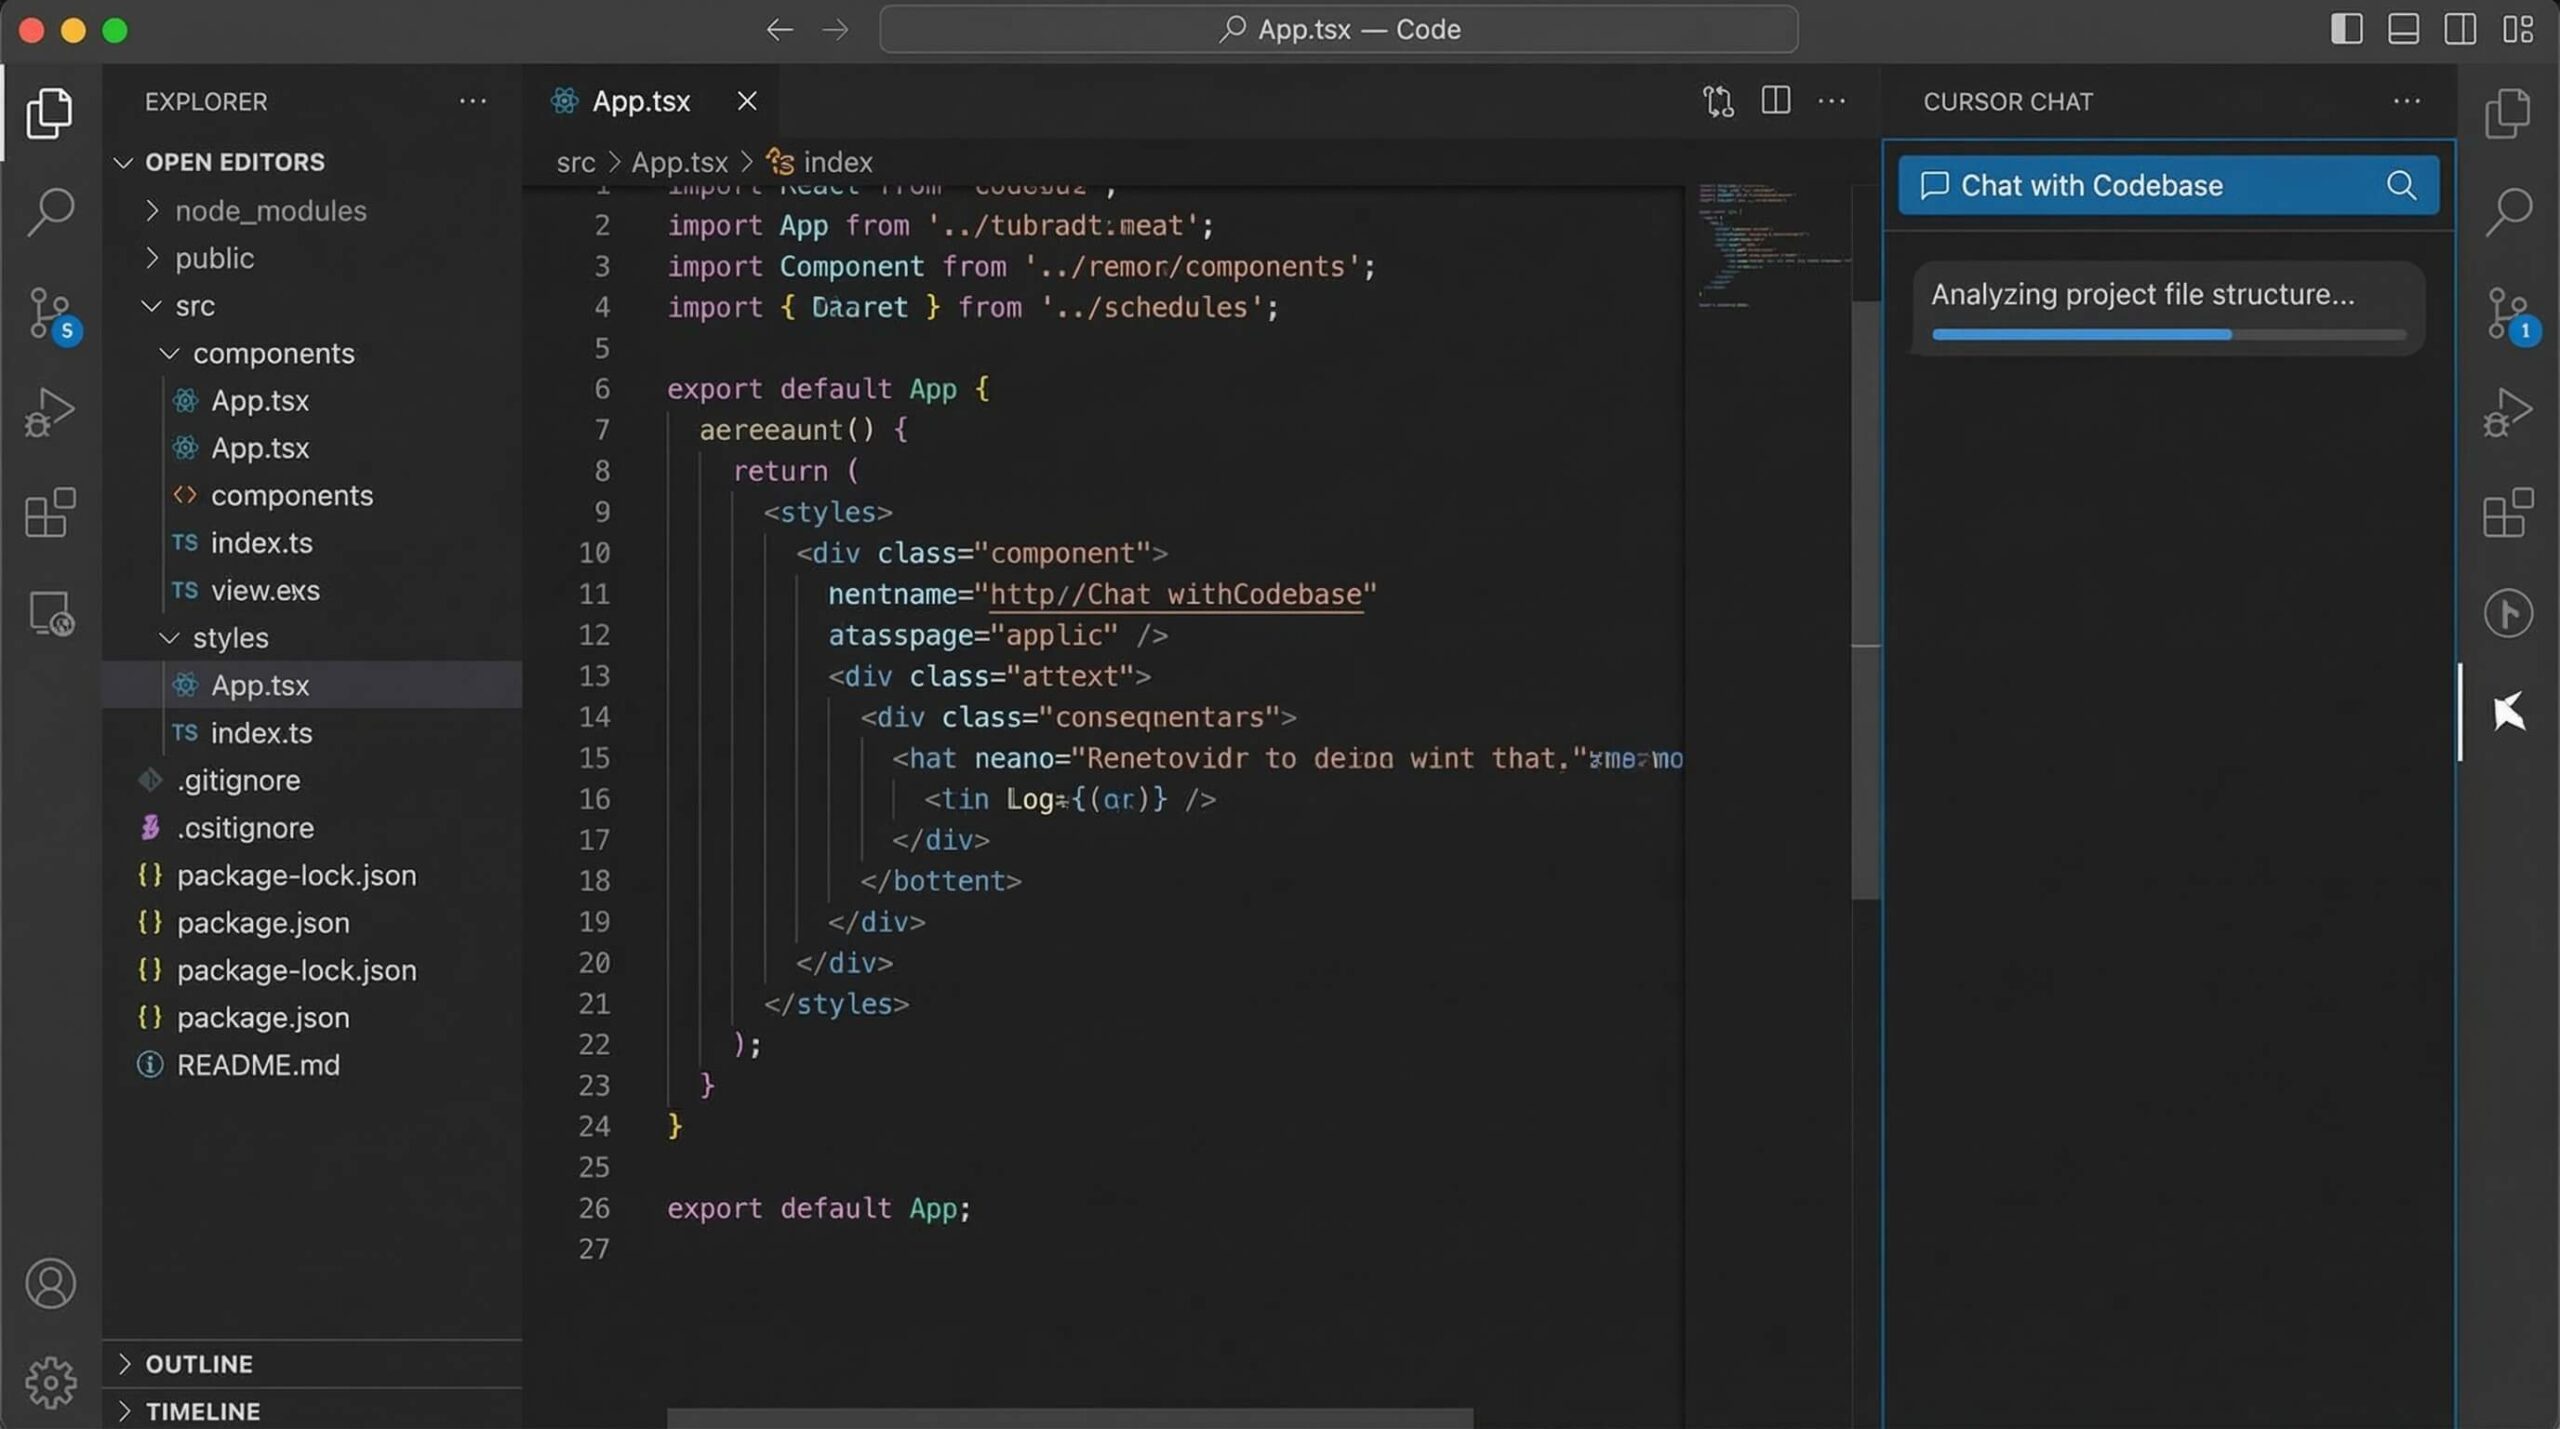Open the components file with orange brackets icon

pyautogui.click(x=312, y=495)
